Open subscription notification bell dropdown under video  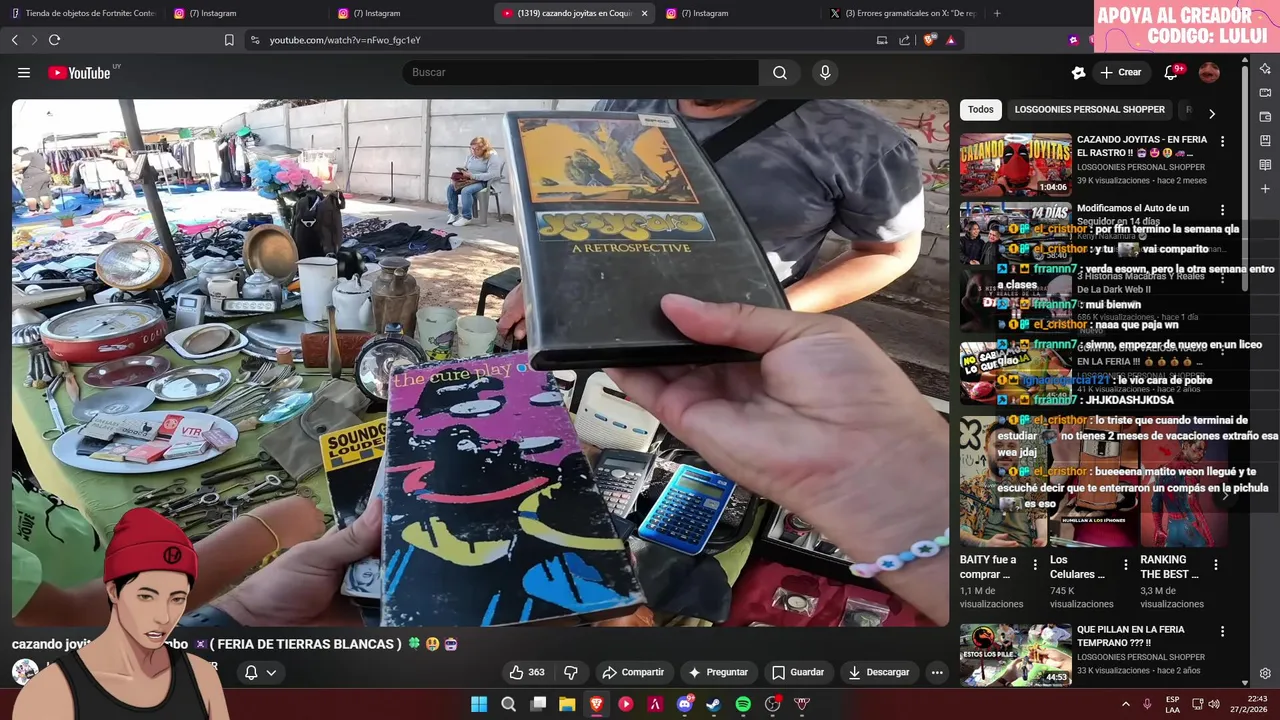pyautogui.click(x=260, y=672)
